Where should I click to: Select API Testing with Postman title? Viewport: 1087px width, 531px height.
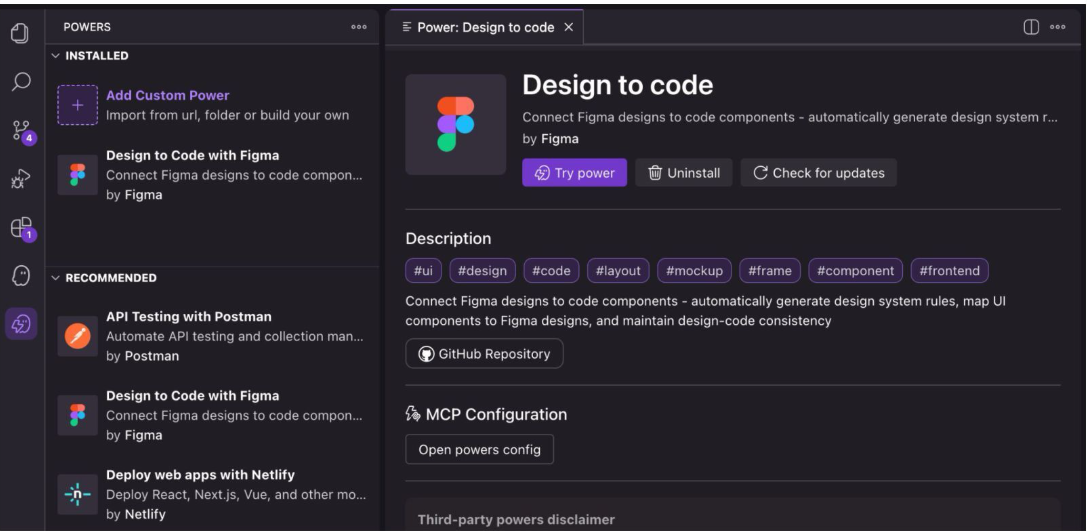click(189, 317)
